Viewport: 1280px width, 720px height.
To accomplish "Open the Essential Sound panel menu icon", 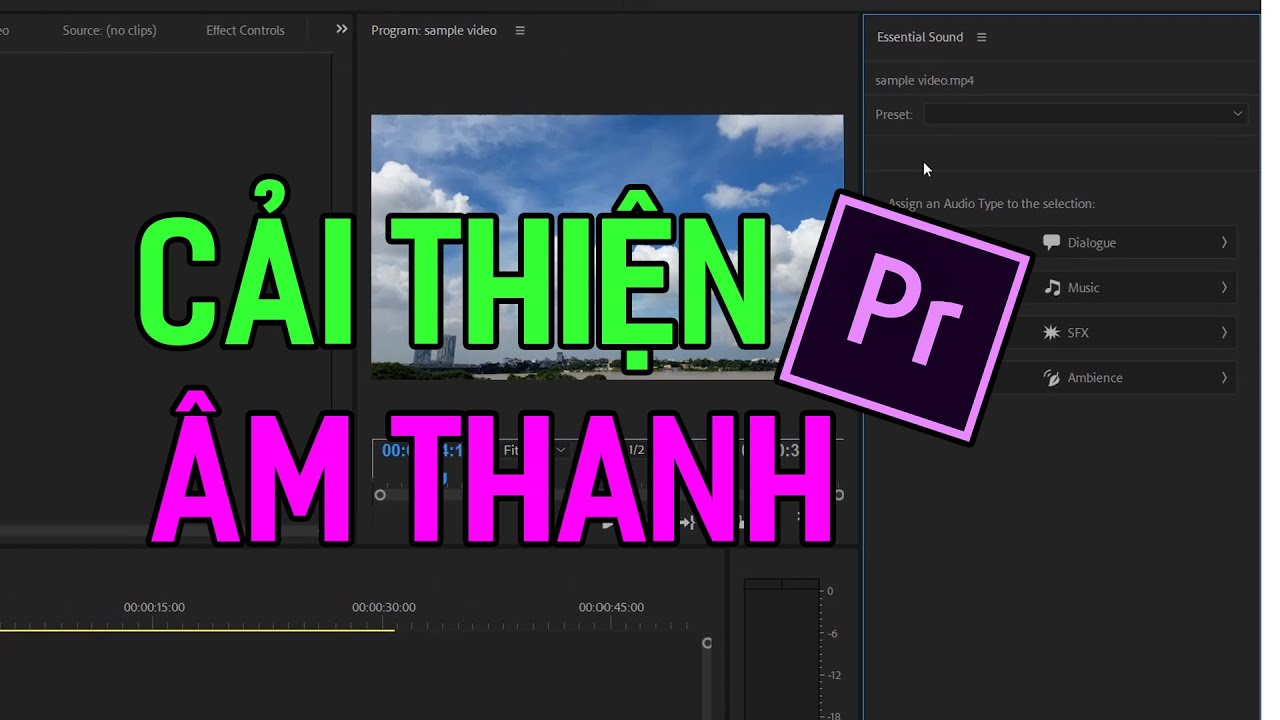I will point(981,37).
